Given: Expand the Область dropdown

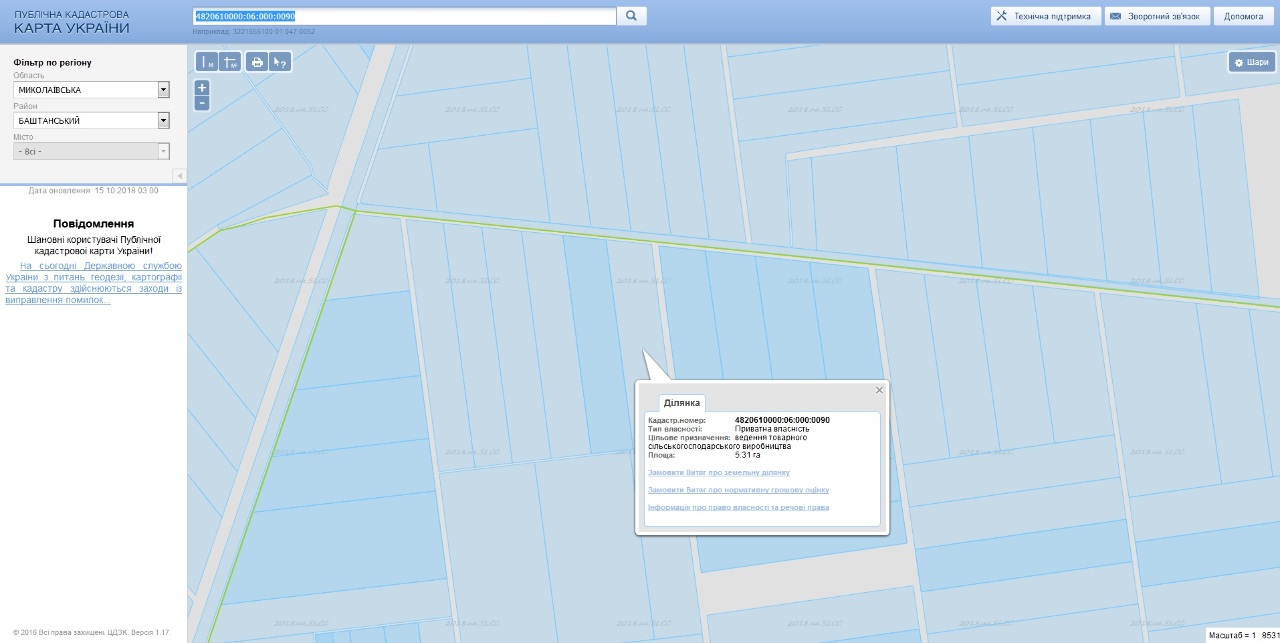Looking at the screenshot, I should [x=163, y=90].
